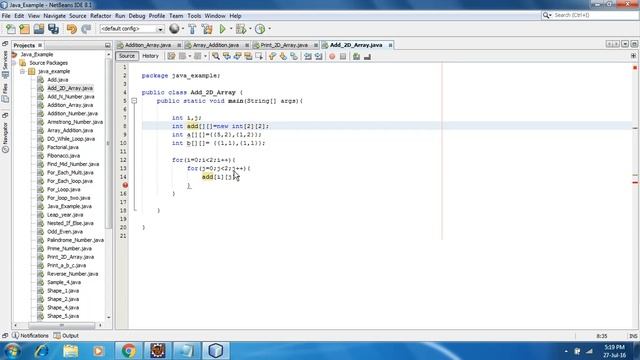Click the Profile Project clock icon
Image resolution: width=640 pixels, height=360 pixels.
tap(260, 29)
